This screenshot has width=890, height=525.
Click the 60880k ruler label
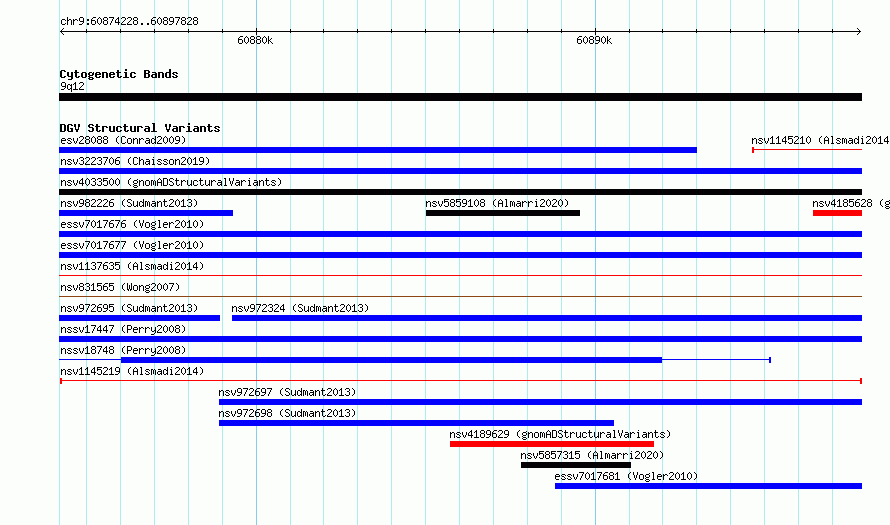tap(255, 40)
